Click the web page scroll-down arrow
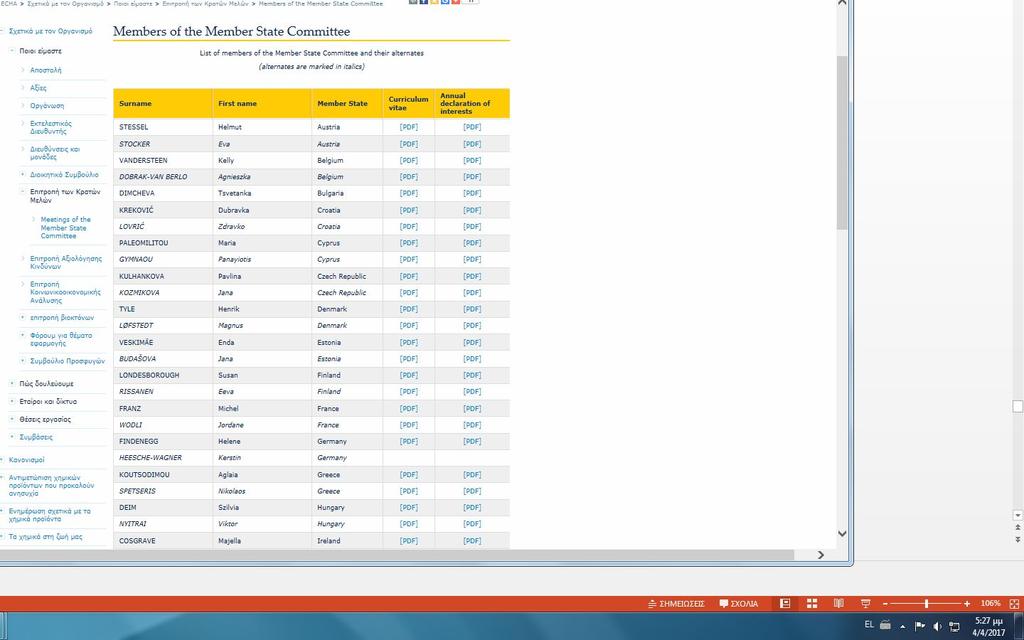 point(842,534)
